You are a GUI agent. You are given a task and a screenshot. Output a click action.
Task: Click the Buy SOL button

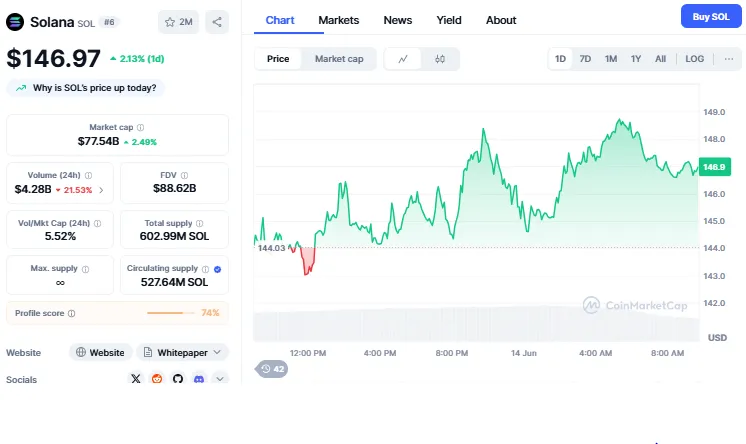pyautogui.click(x=709, y=16)
